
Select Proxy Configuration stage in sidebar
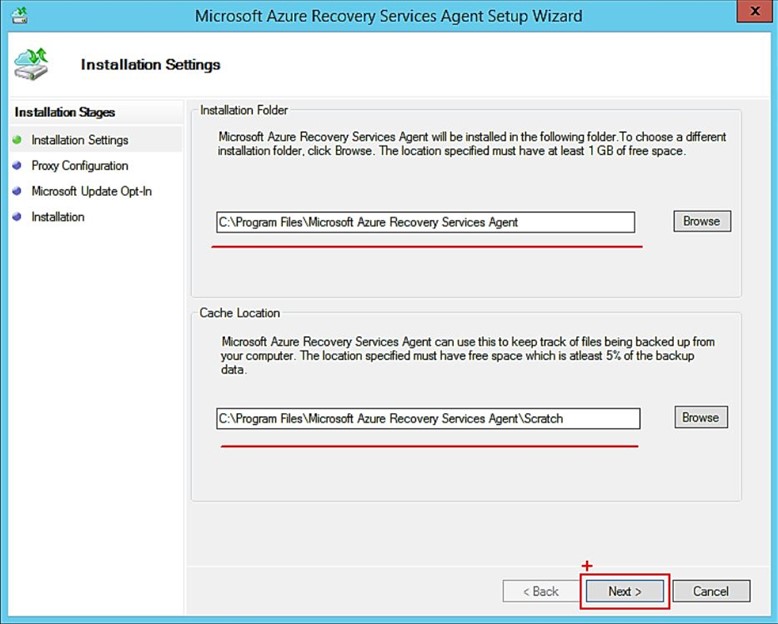(80, 166)
